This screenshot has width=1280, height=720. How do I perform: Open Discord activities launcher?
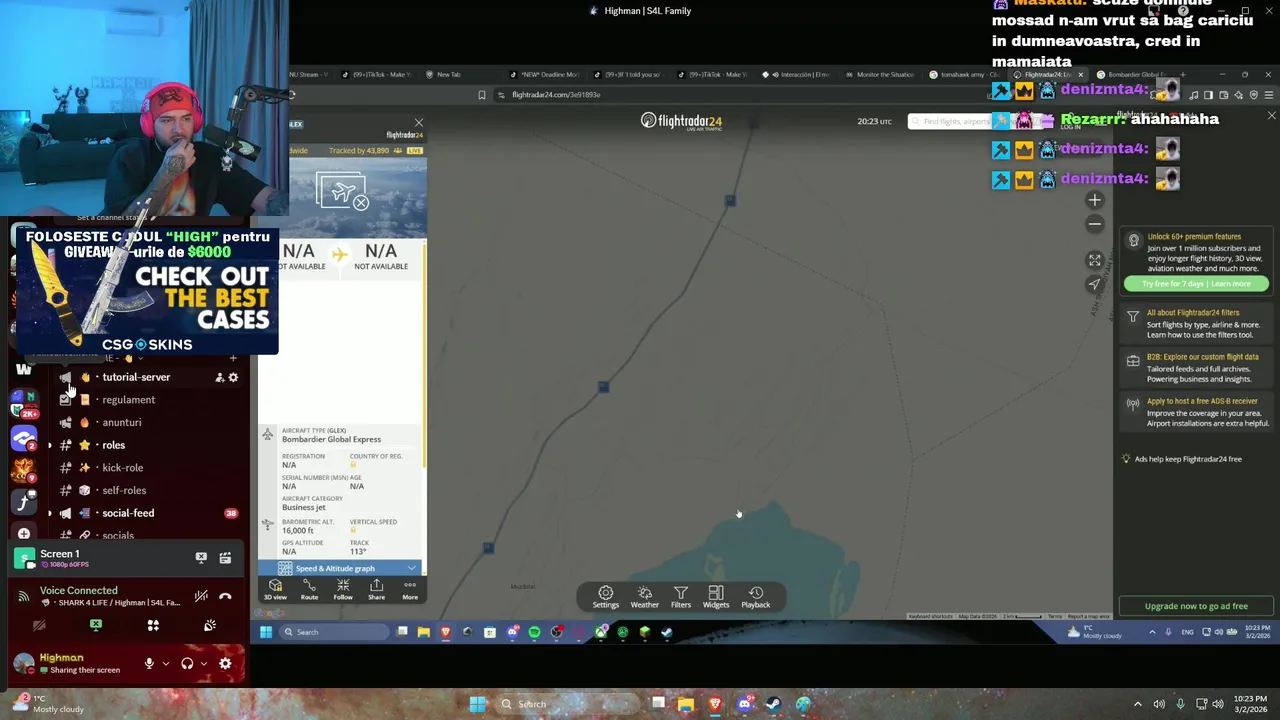point(153,625)
